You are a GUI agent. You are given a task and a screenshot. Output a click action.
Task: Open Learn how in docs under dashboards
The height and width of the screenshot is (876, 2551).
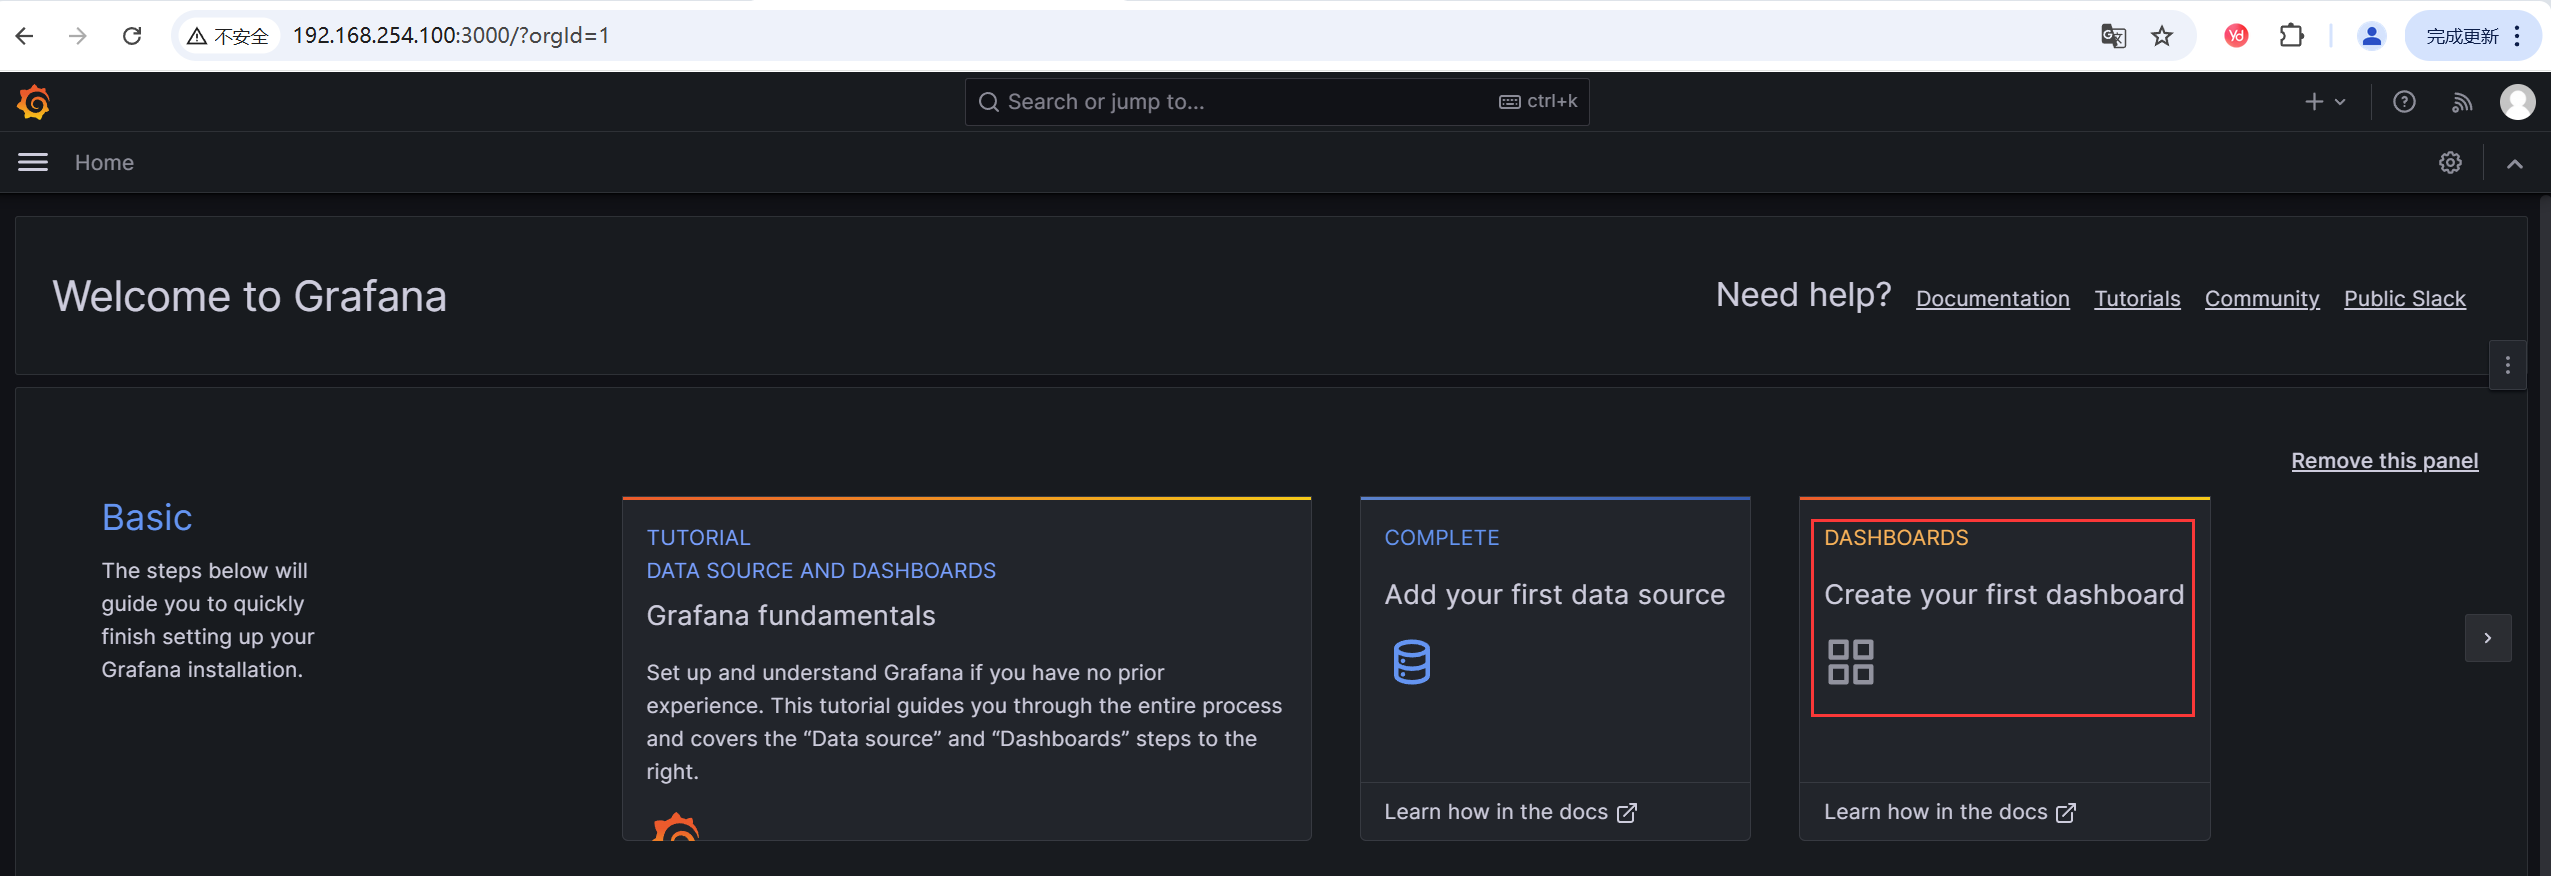point(1949,812)
